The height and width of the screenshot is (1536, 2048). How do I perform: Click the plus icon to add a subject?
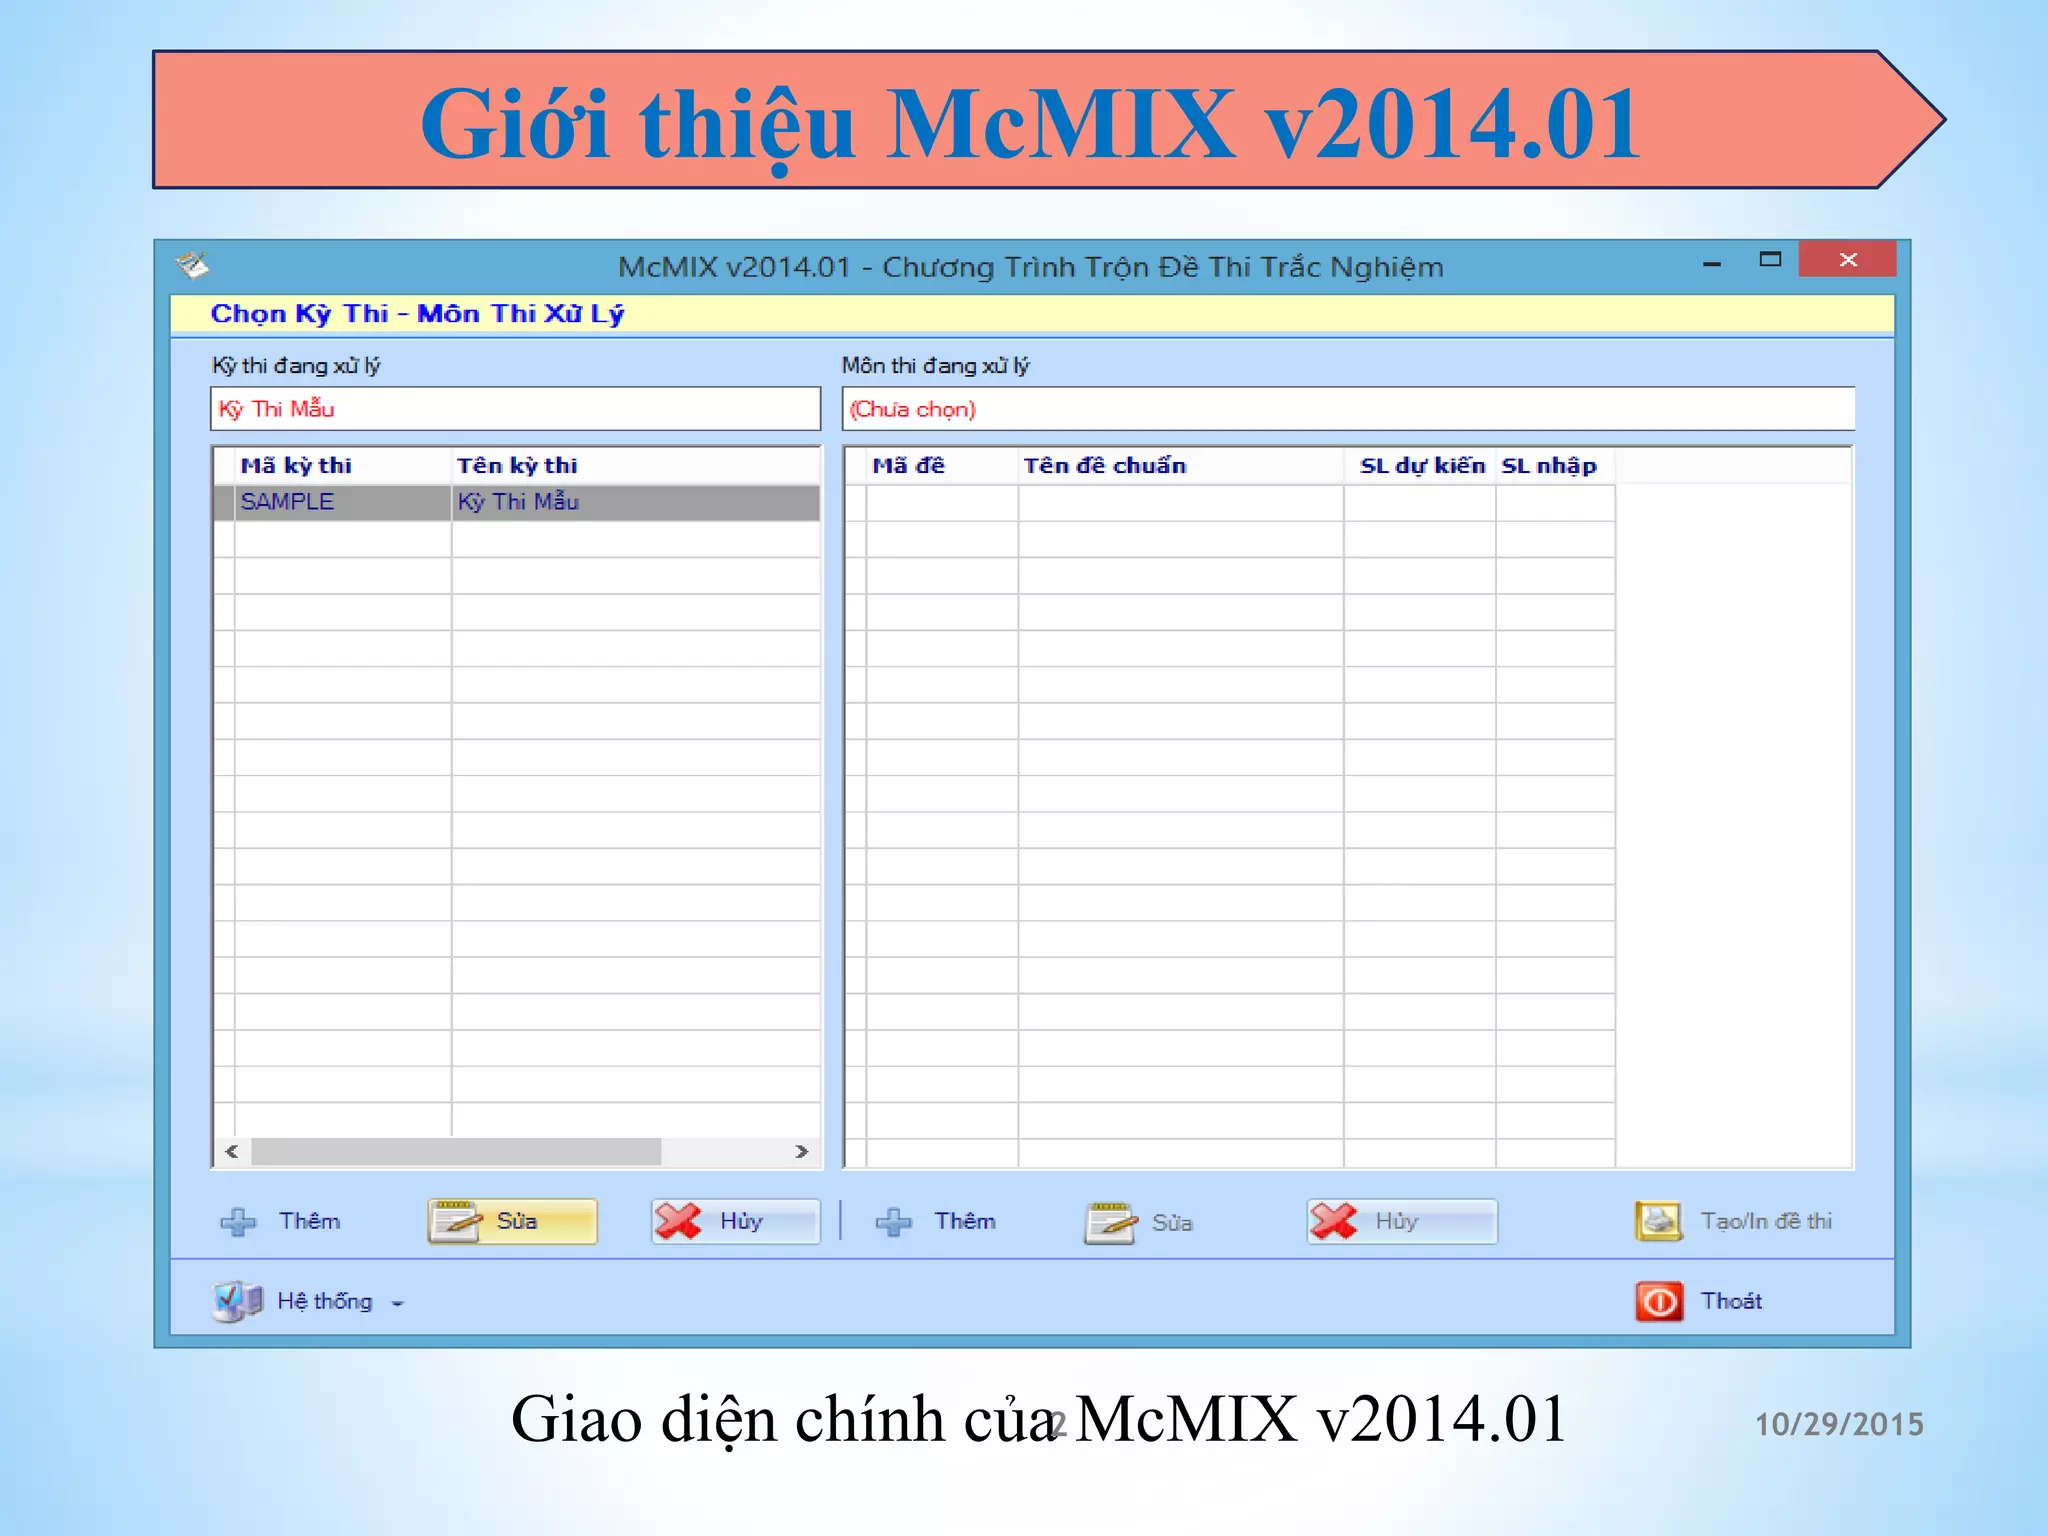893,1221
